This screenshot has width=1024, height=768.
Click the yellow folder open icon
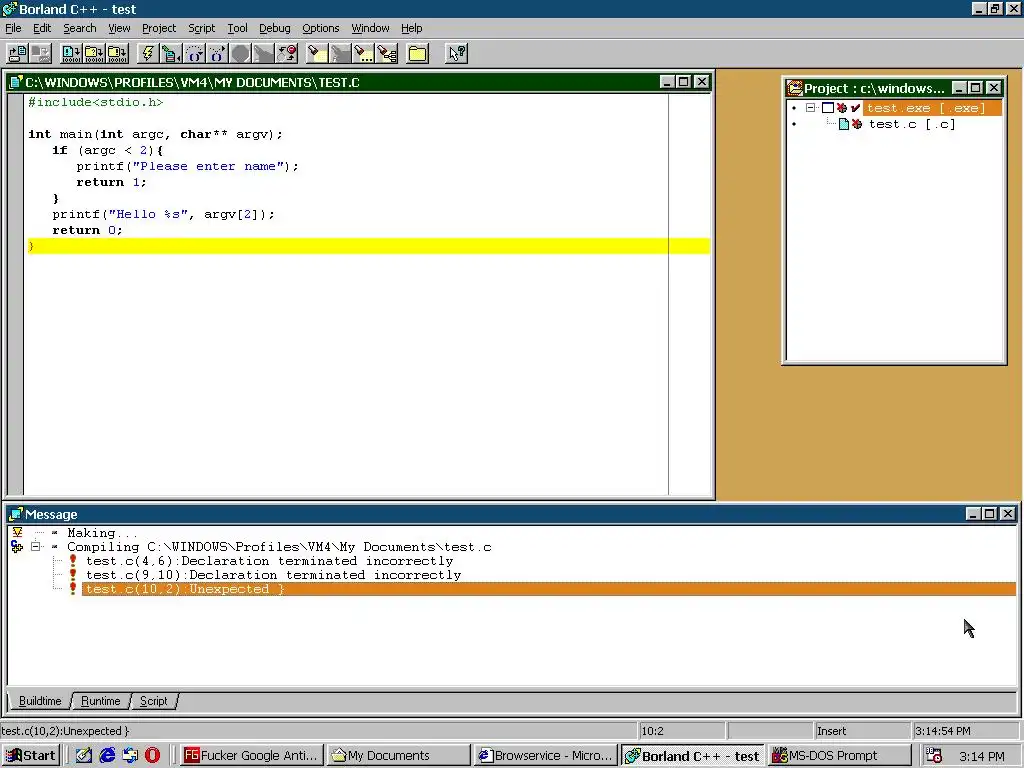(417, 54)
